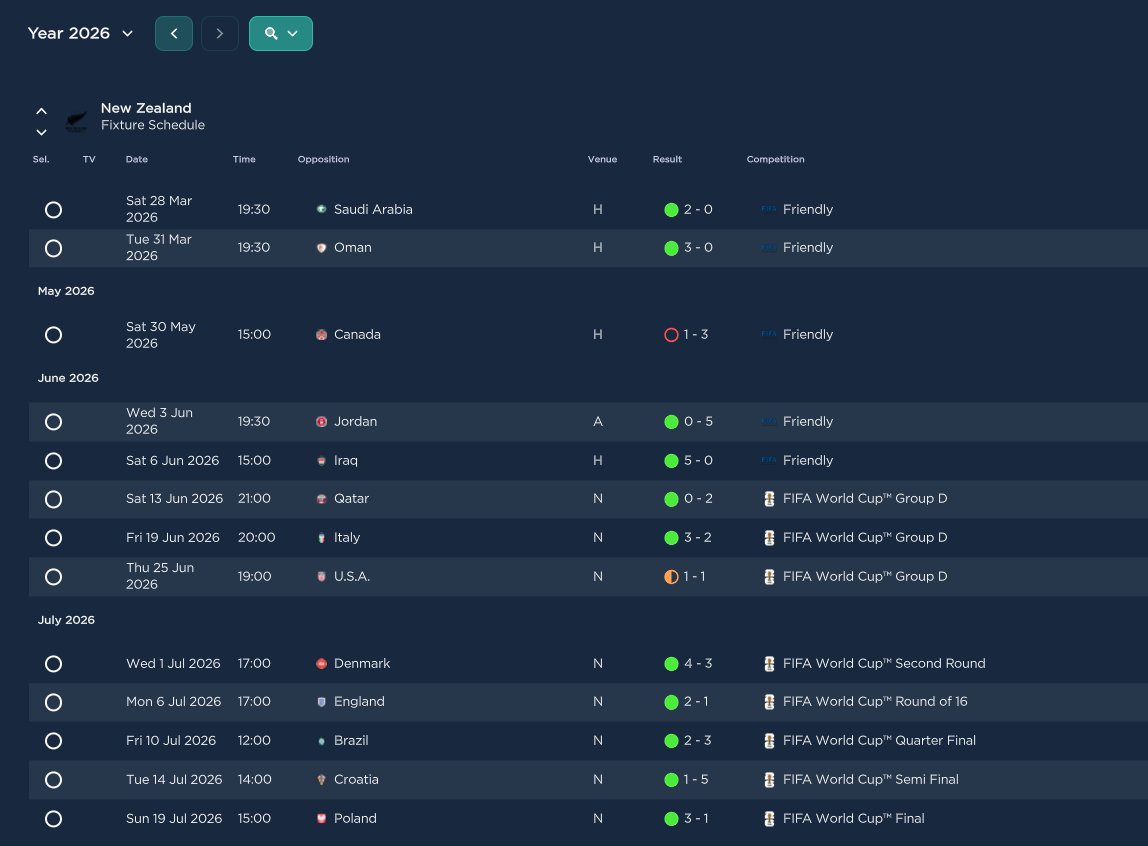This screenshot has height=846, width=1148.
Task: Open the Brazil opponent link
Action: click(x=351, y=740)
